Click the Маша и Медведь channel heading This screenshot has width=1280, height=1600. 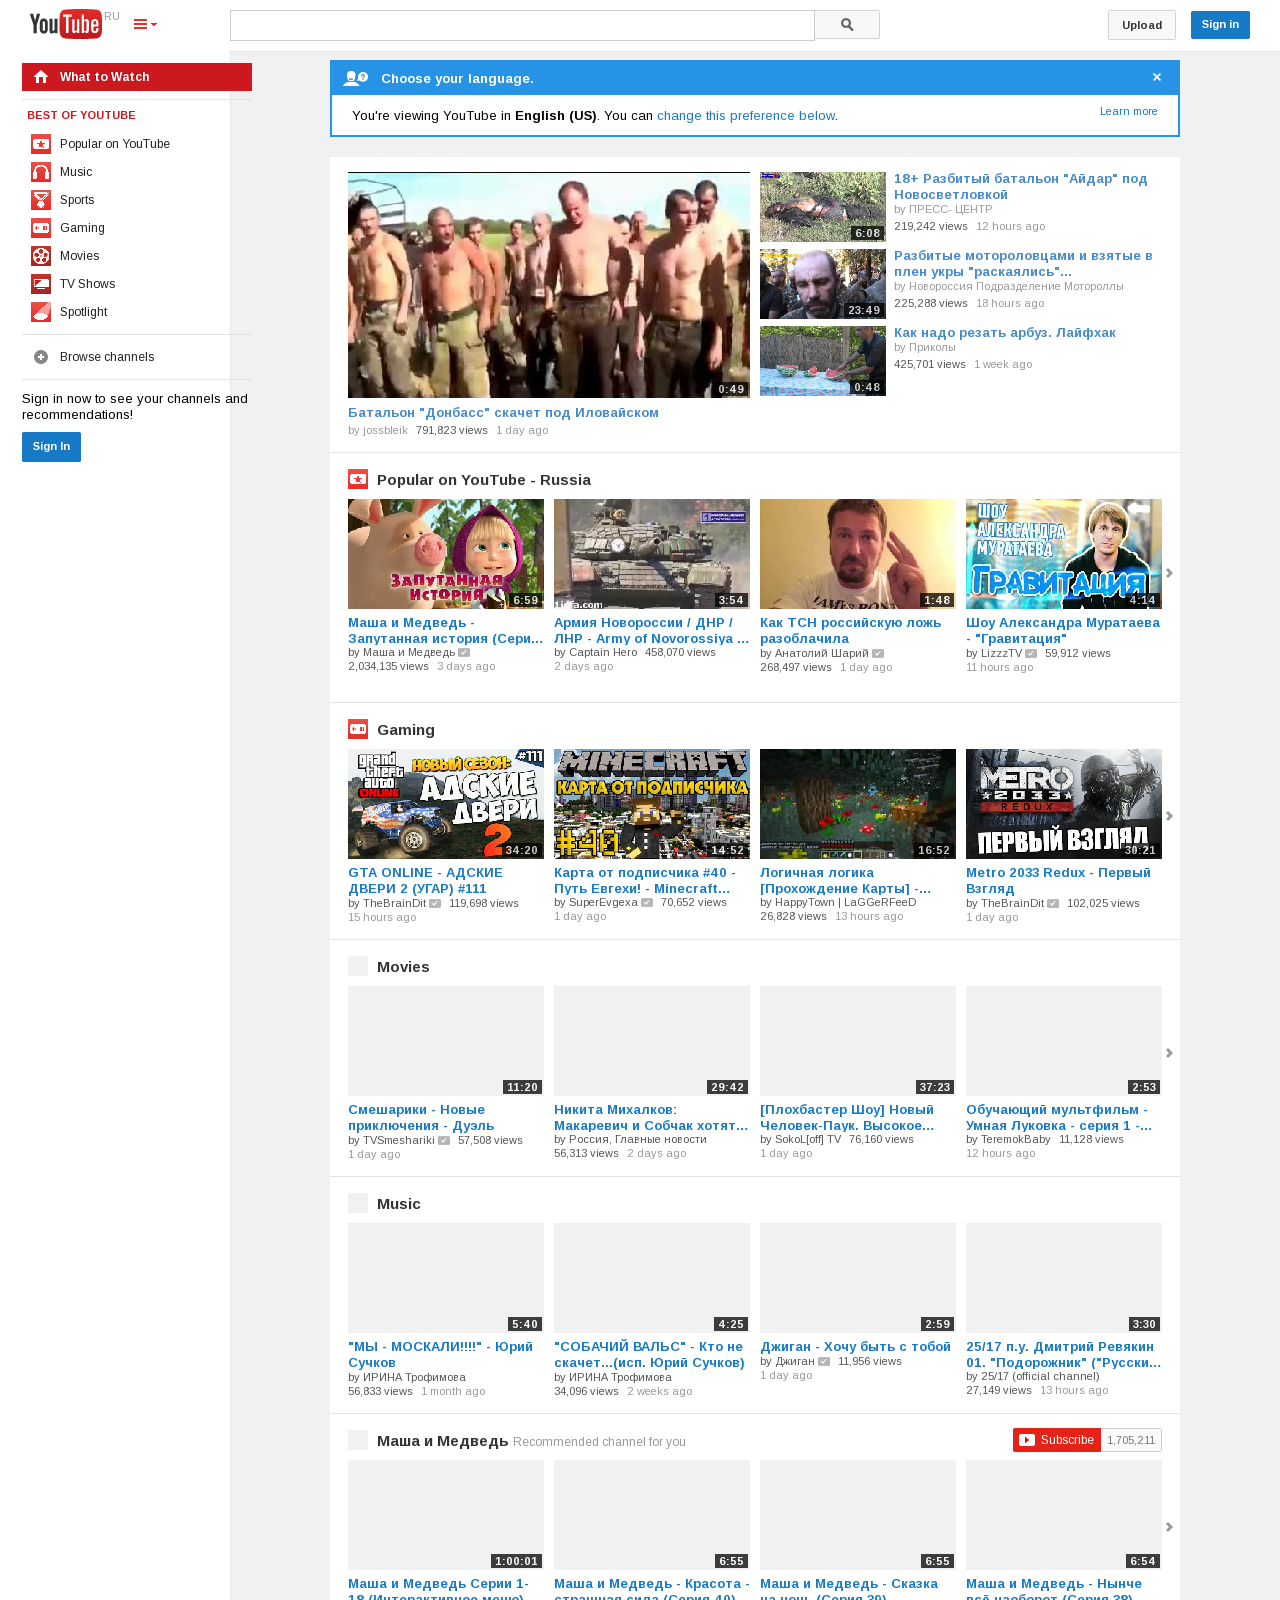coord(443,1441)
